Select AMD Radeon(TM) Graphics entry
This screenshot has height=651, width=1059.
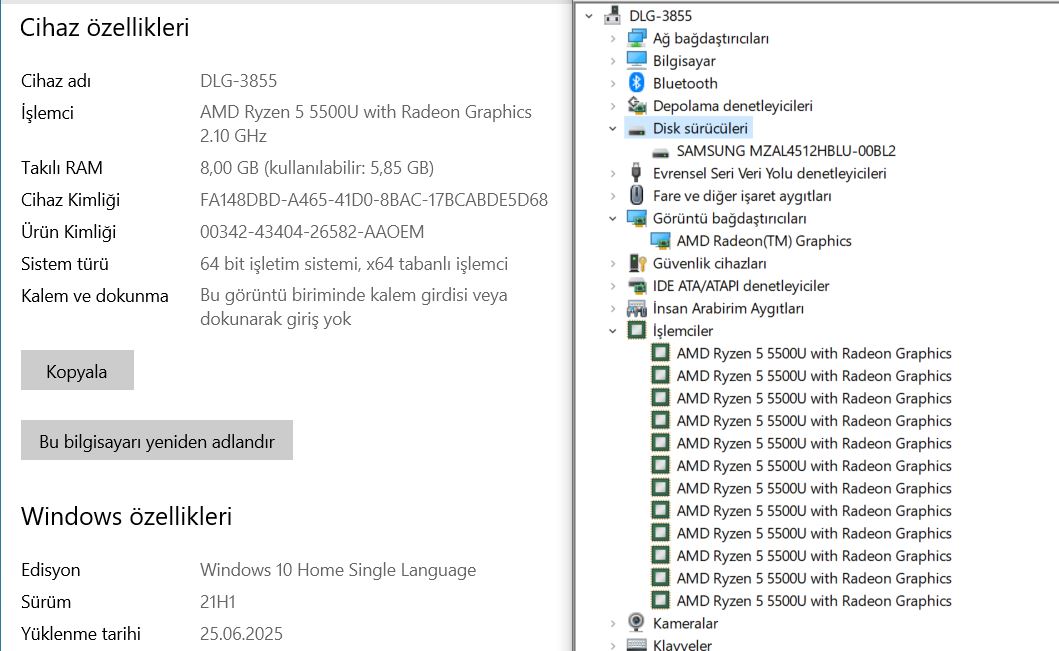764,240
